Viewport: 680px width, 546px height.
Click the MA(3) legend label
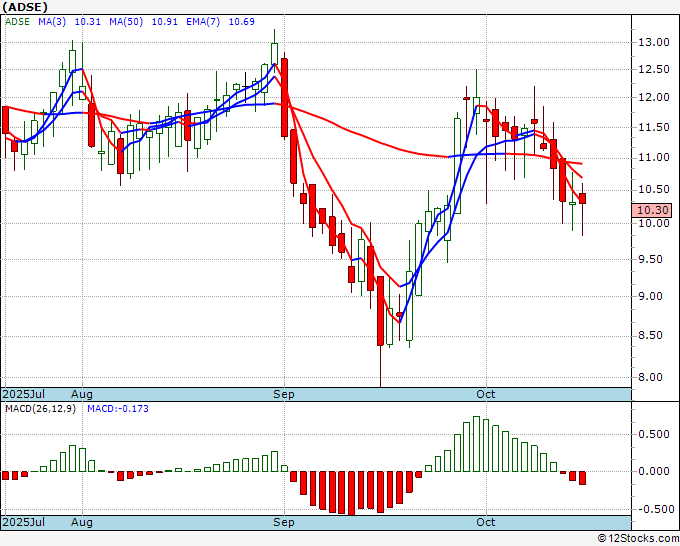(52, 22)
